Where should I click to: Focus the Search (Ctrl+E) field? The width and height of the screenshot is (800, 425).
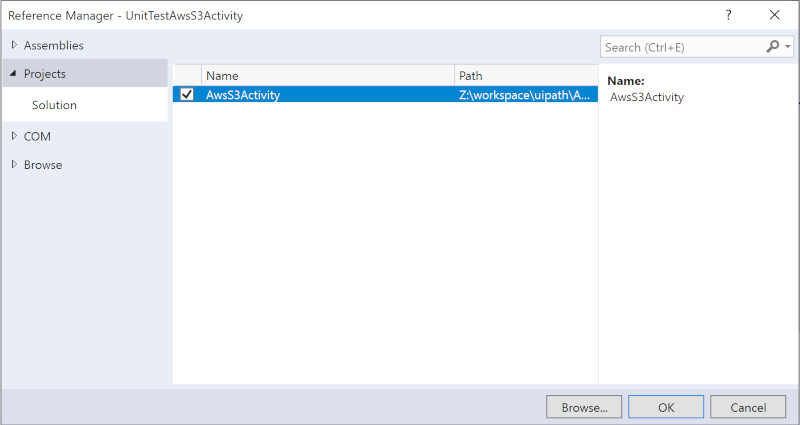[680, 47]
